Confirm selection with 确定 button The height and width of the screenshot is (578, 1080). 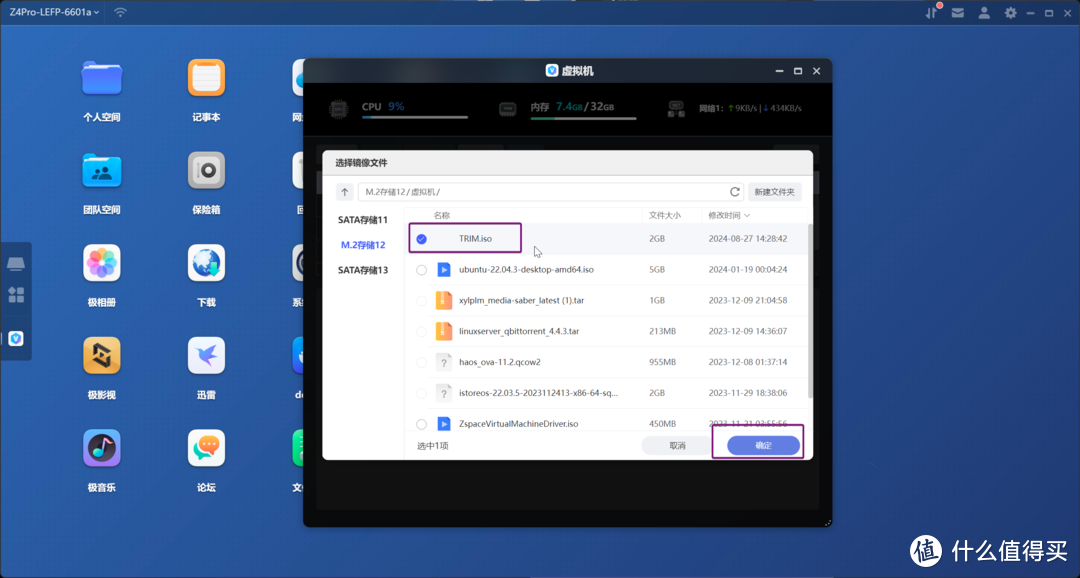(x=763, y=445)
